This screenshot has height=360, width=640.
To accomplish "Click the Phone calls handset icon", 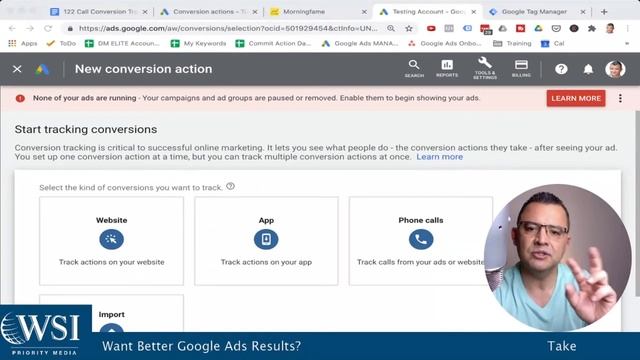I will pos(421,239).
